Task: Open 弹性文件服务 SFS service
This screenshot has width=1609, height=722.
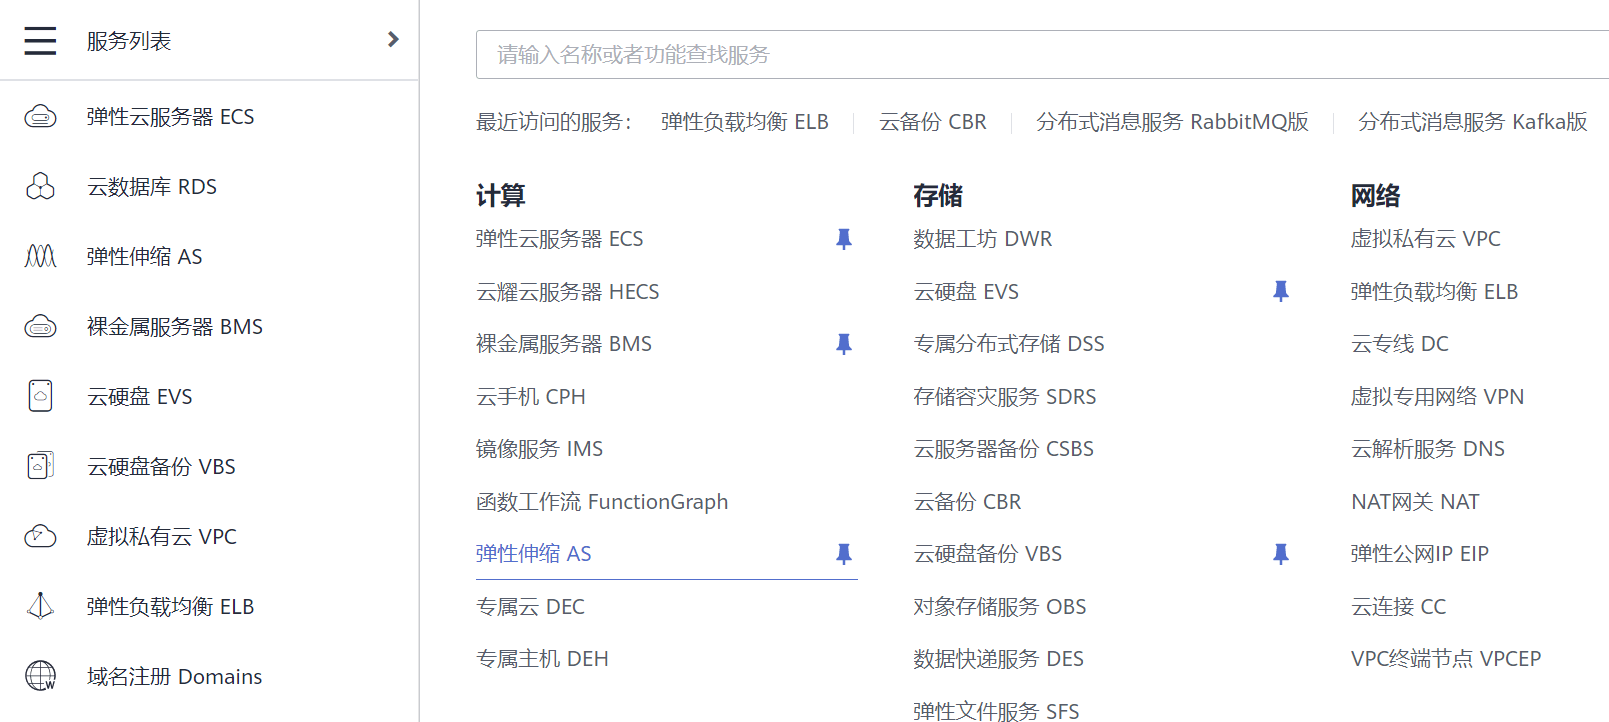Action: 996,710
